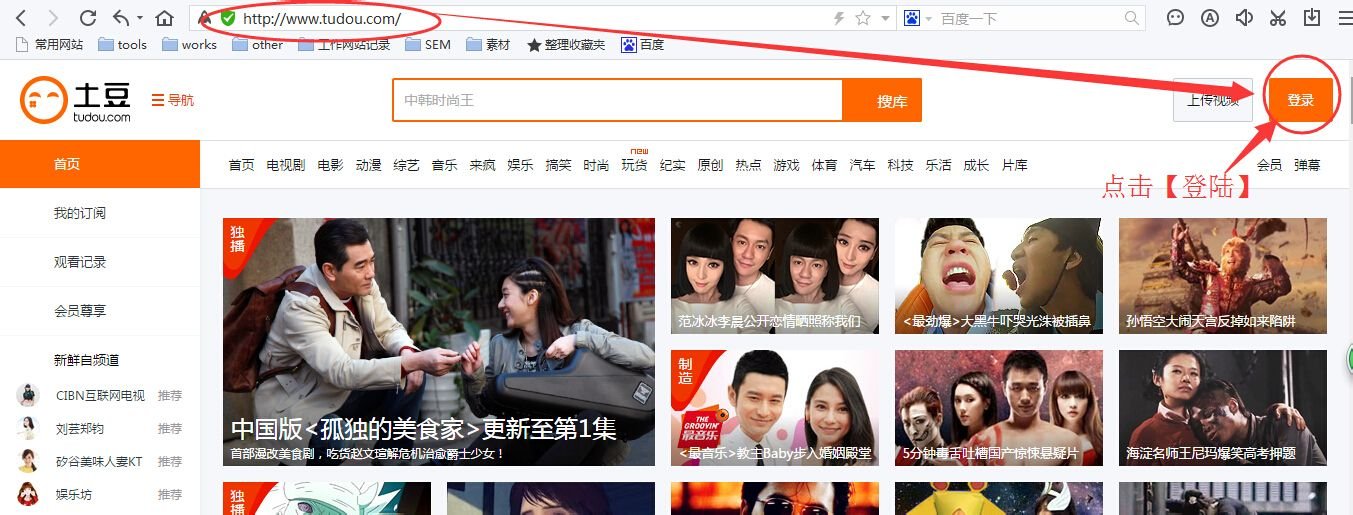Viewport: 1353px width, 515px height.
Task: Click 整理收藏夹 star bookmark
Action: coord(566,44)
